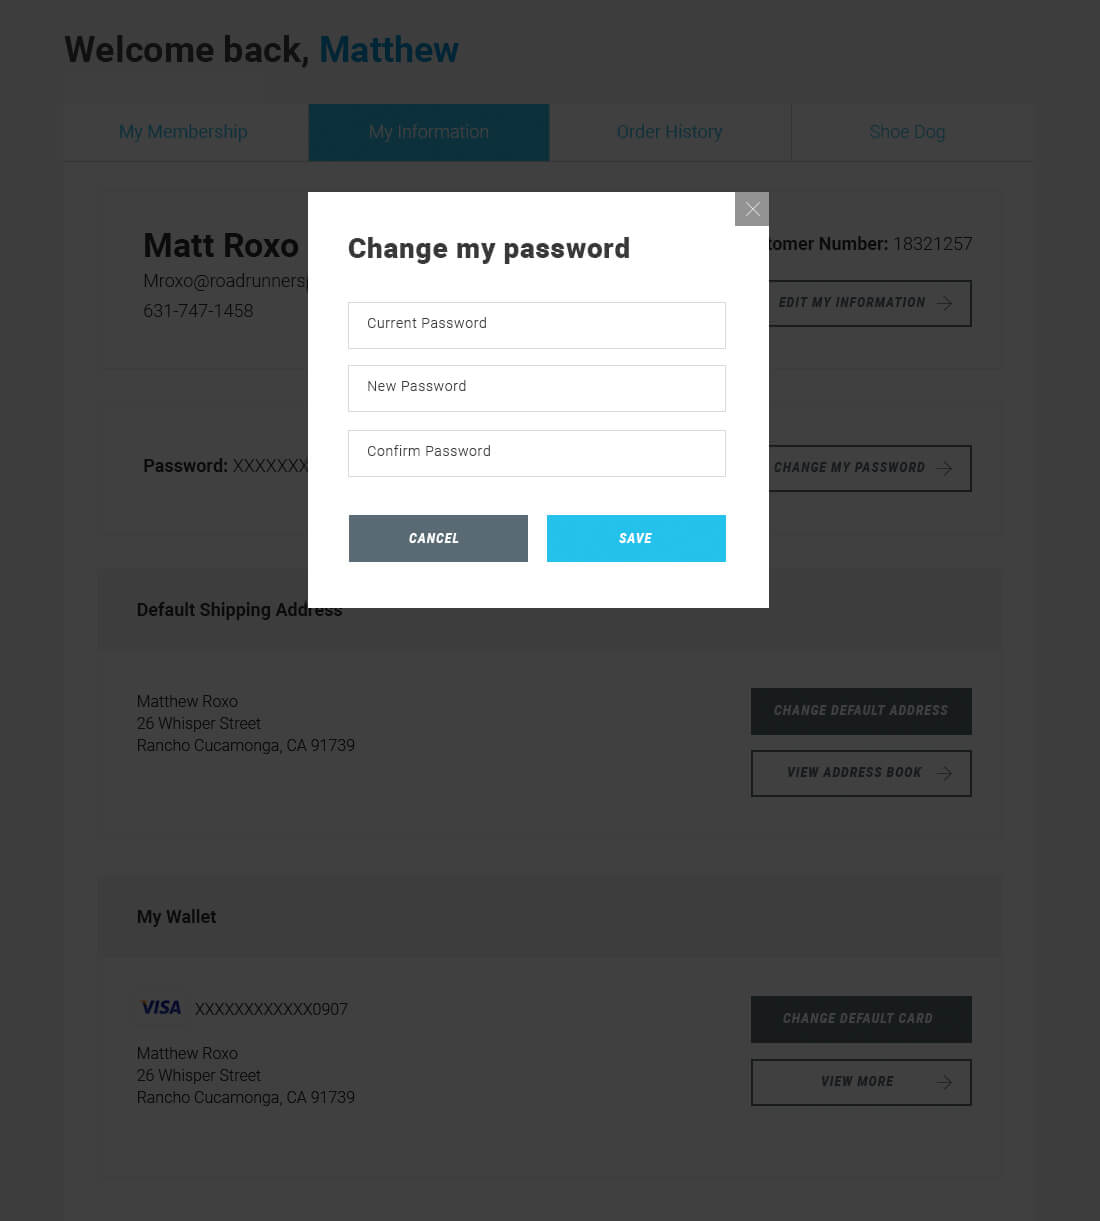The image size is (1100, 1221).
Task: Click the Visa card logo
Action: pyautogui.click(x=161, y=1008)
